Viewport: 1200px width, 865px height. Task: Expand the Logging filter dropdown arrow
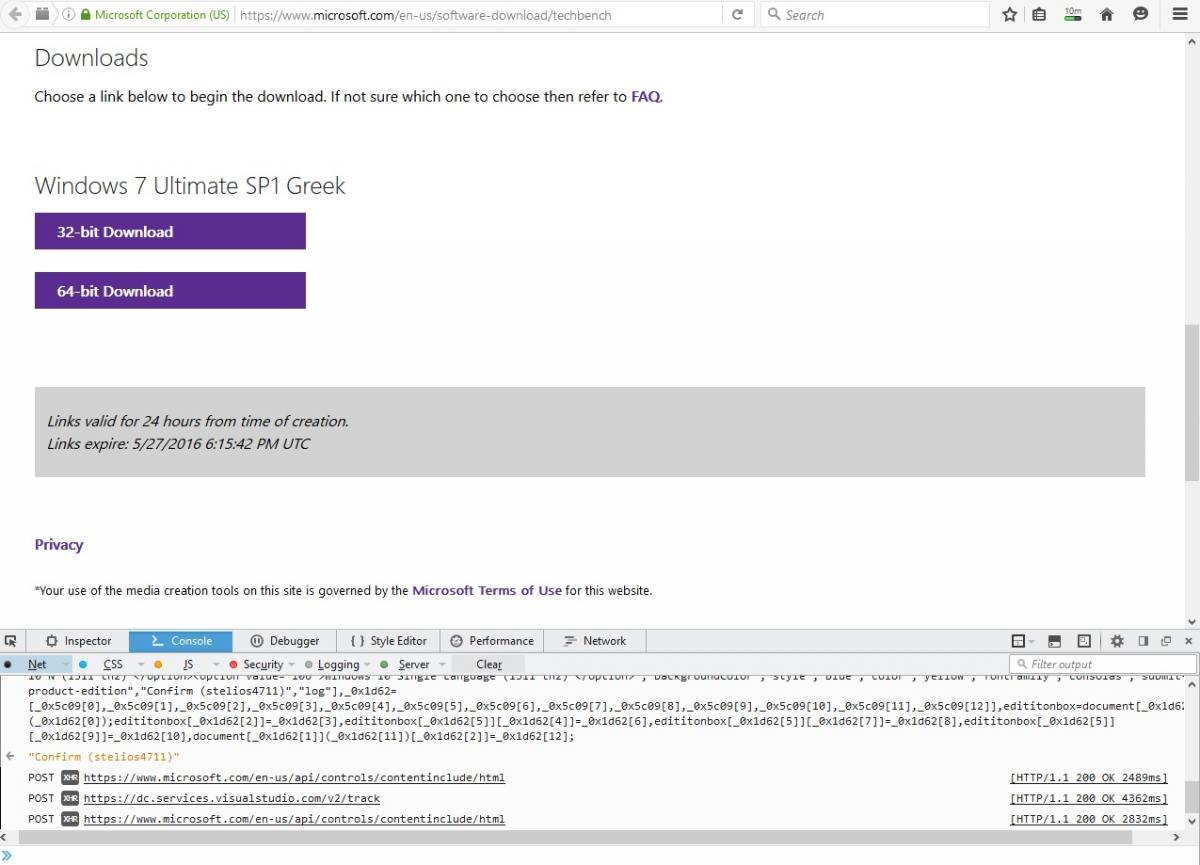[367, 664]
